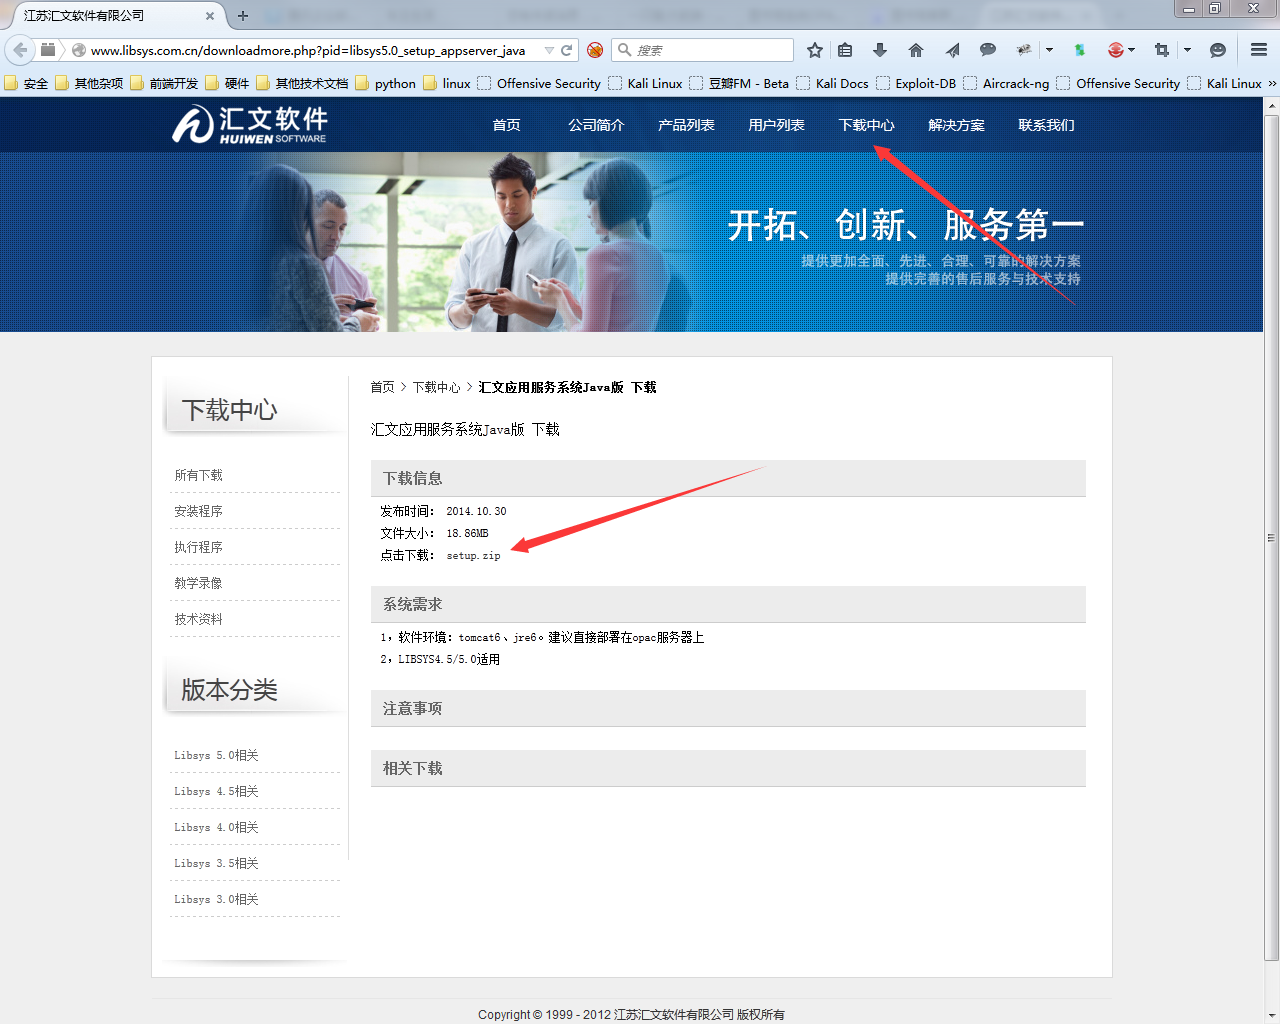The image size is (1280, 1024).
Task: Click 首页 in the breadcrumb
Action: [382, 387]
